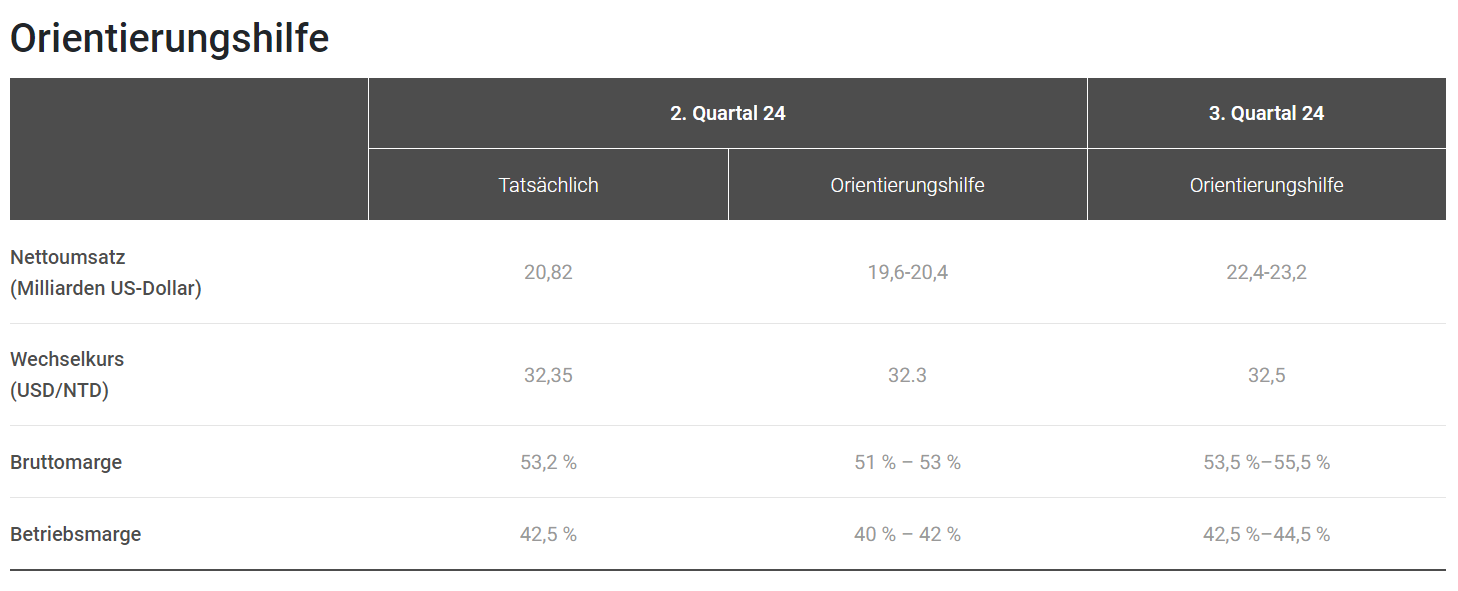Click the 51 % – 53 % cell
The height and width of the screenshot is (591, 1458).
point(907,462)
